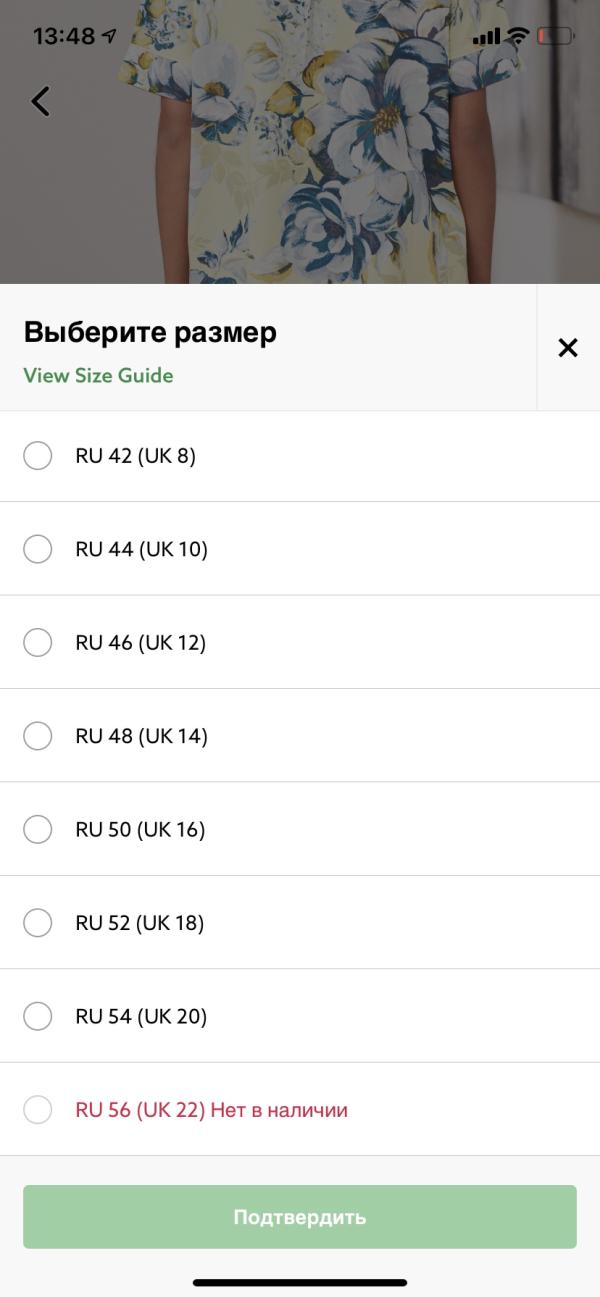Tap the Wi-Fi status icon

click(517, 36)
